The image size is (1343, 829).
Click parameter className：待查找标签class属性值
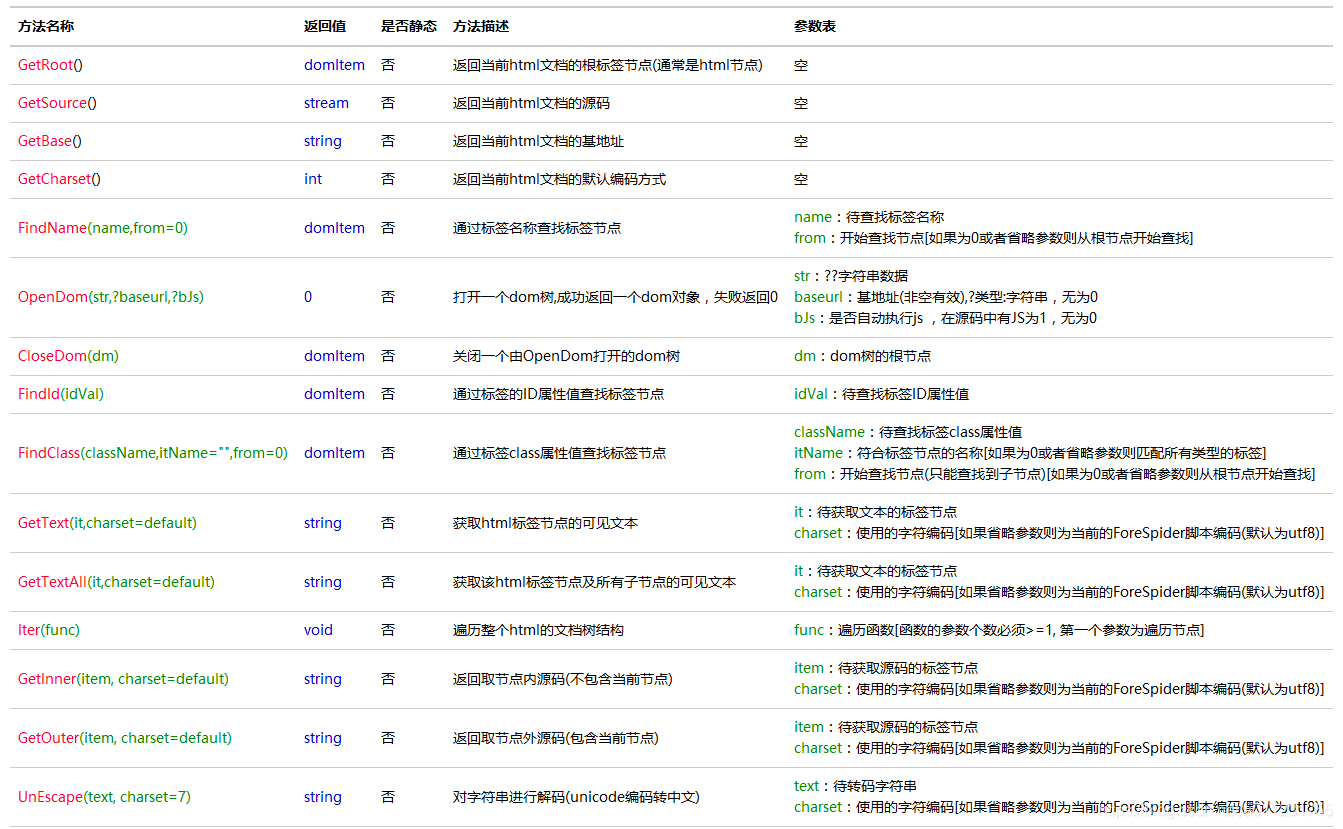coord(908,432)
